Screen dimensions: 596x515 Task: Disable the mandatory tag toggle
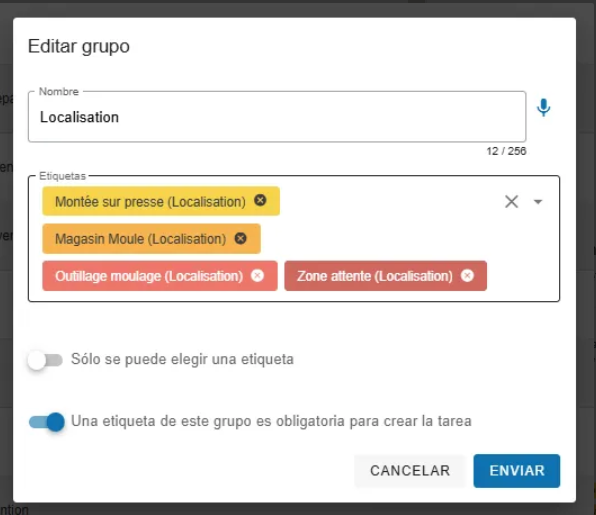click(47, 422)
